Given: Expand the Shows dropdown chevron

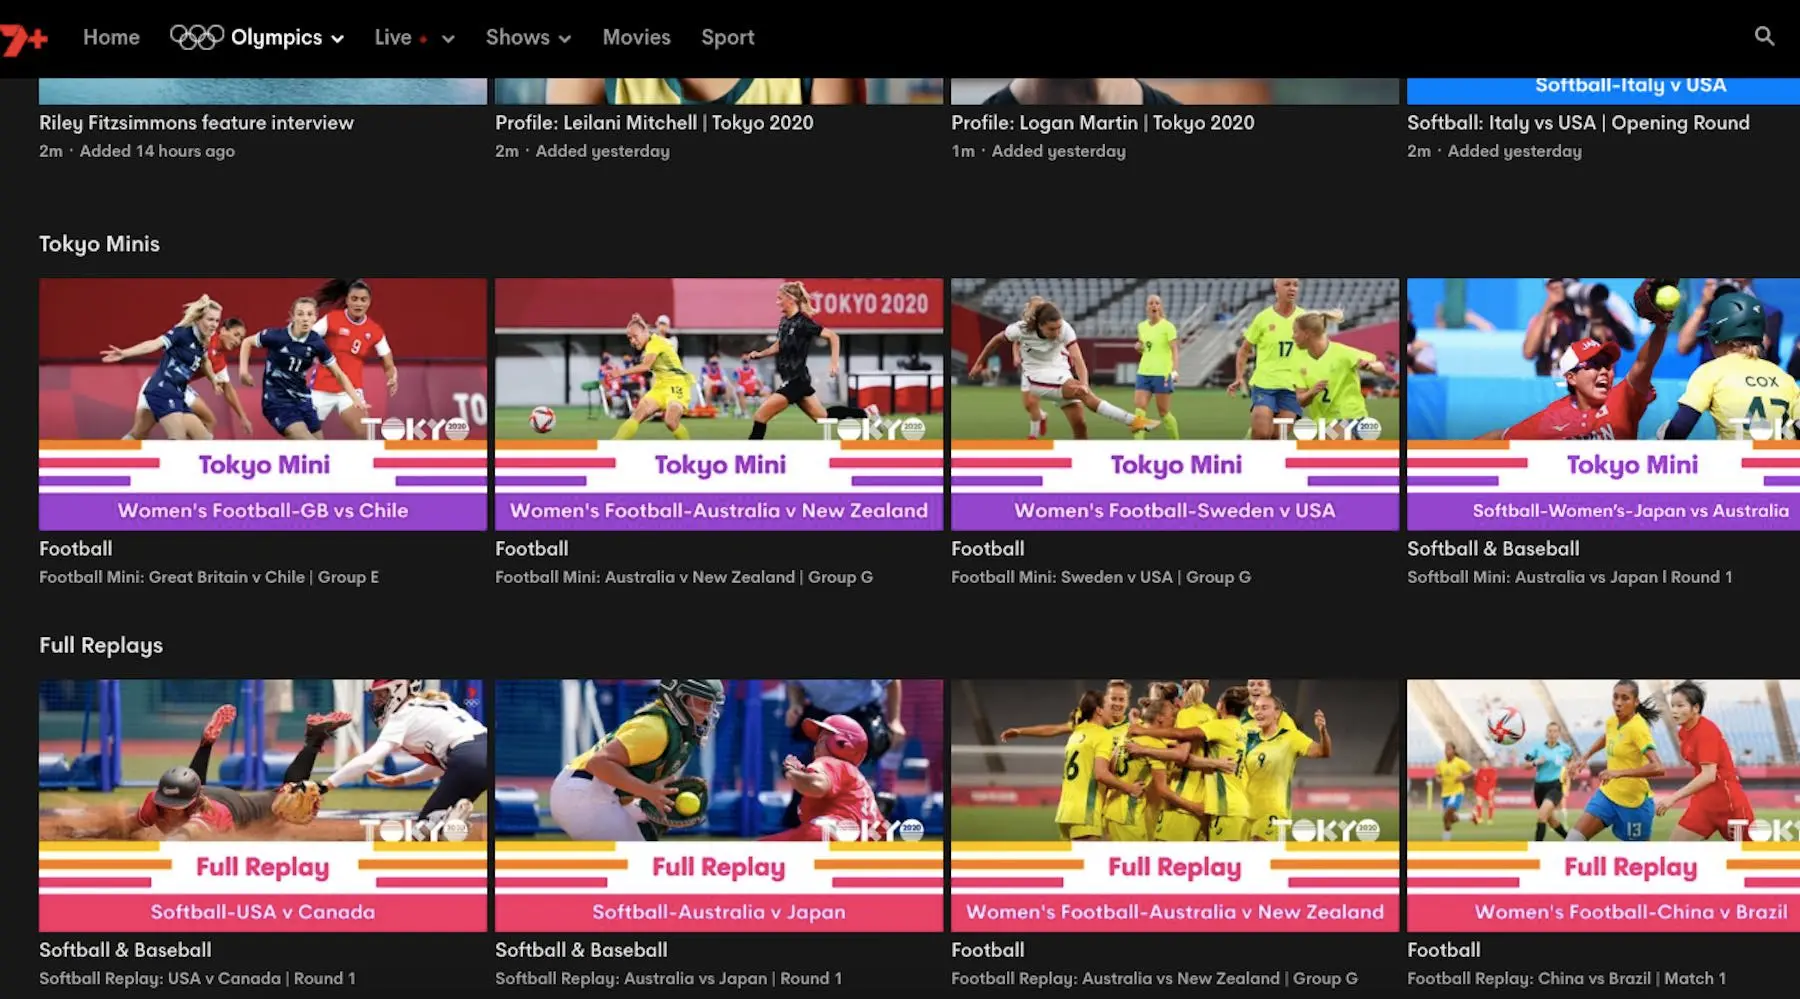Looking at the screenshot, I should pyautogui.click(x=565, y=39).
